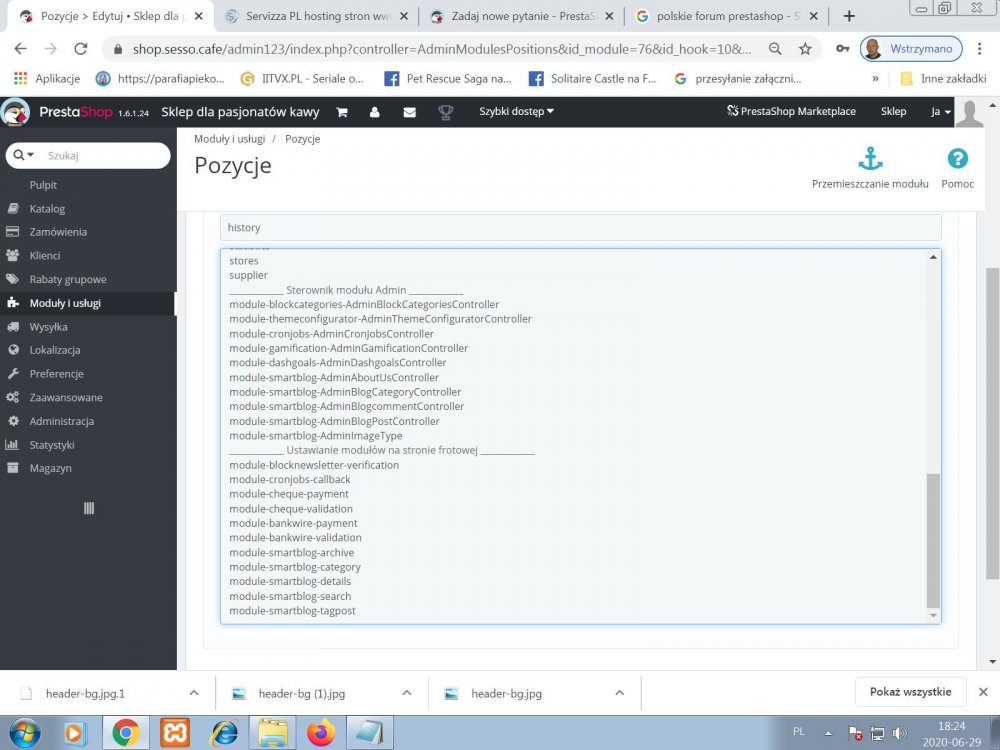The width and height of the screenshot is (1000, 750).
Task: Select module-smartblog-tagpost in list
Action: click(292, 611)
